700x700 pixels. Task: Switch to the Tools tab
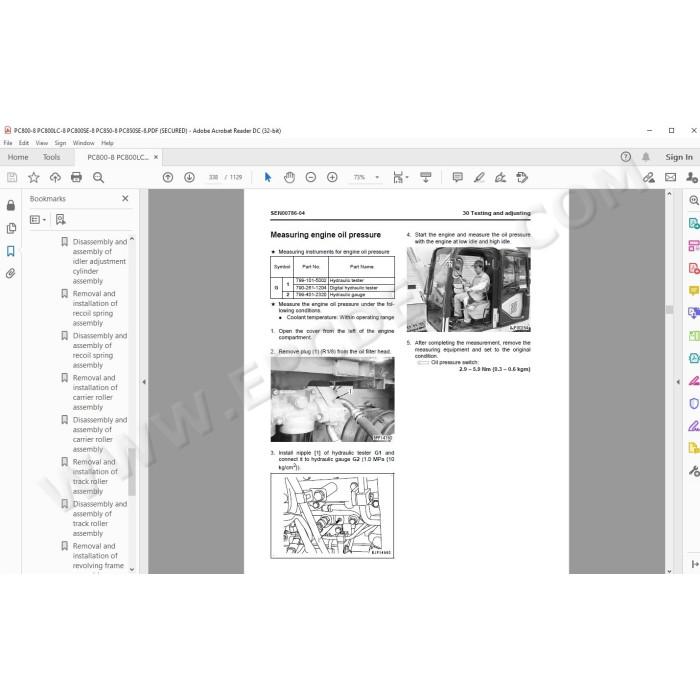(51, 157)
